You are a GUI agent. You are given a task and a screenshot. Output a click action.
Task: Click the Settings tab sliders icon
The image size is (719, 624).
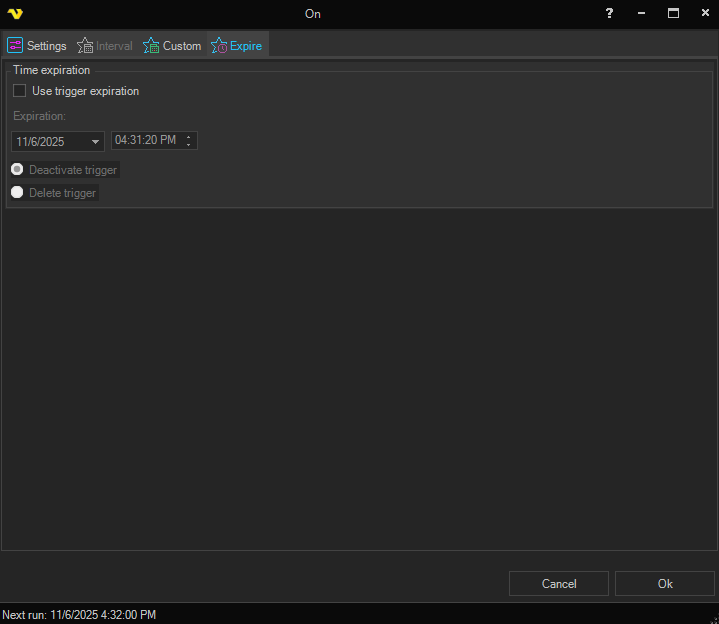coord(15,46)
